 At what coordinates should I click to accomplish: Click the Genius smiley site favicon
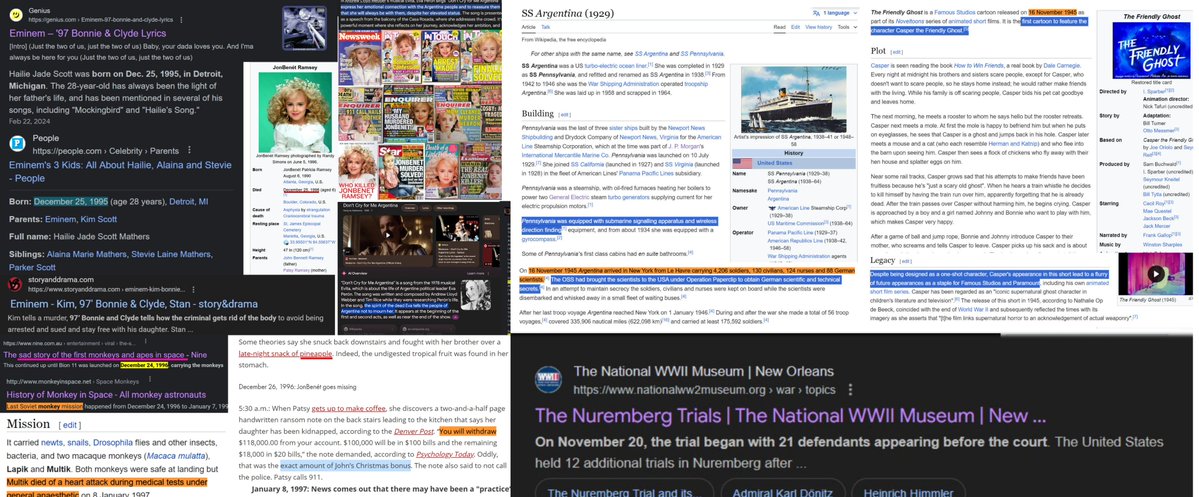[15, 15]
